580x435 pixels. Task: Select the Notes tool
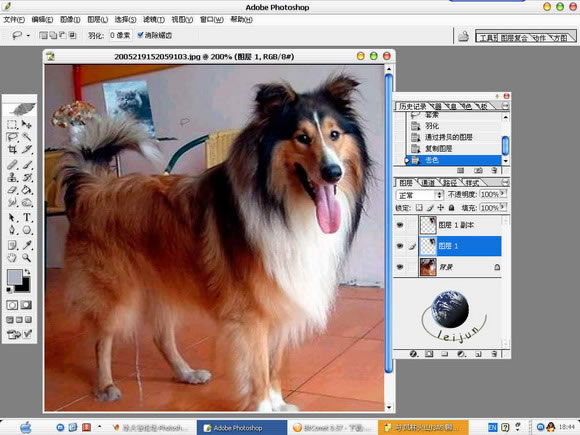[12, 245]
